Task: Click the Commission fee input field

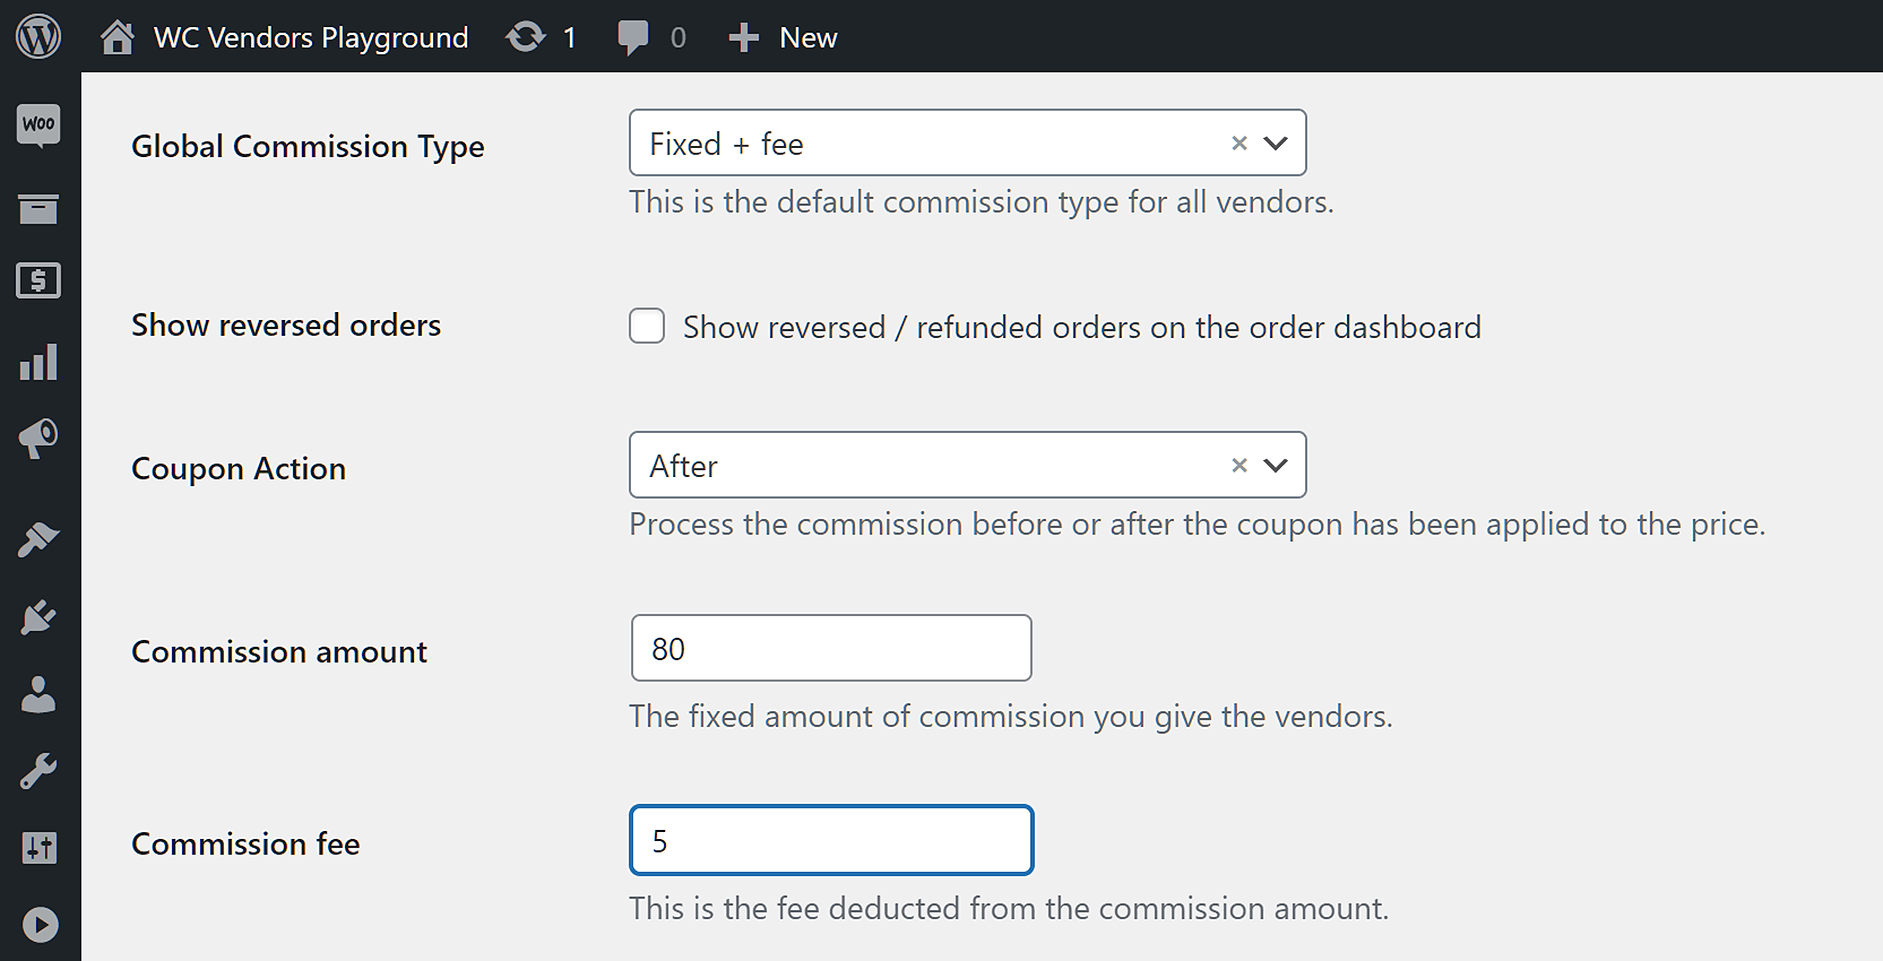Action: tap(831, 840)
